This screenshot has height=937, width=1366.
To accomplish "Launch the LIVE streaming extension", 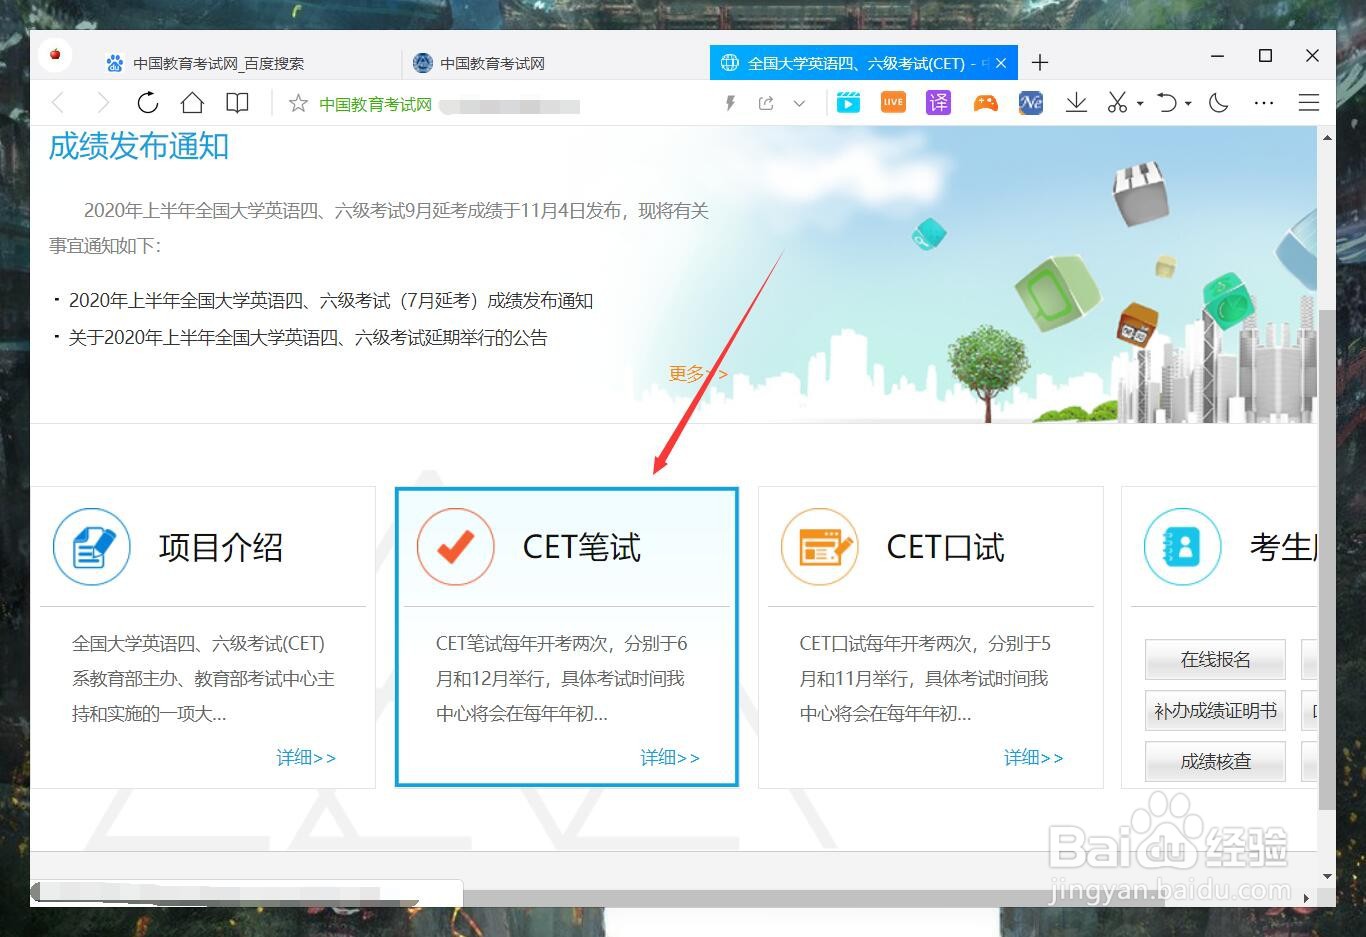I will coord(892,102).
